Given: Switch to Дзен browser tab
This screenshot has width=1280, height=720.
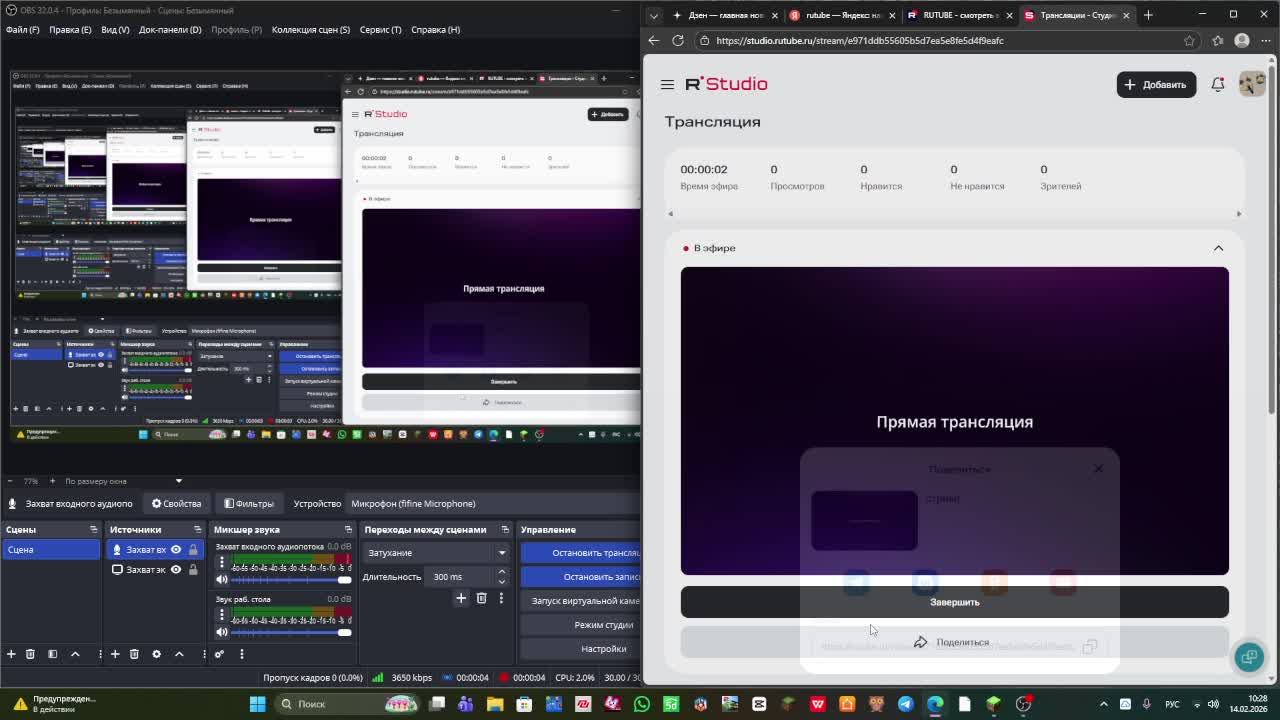Looking at the screenshot, I should pos(725,15).
